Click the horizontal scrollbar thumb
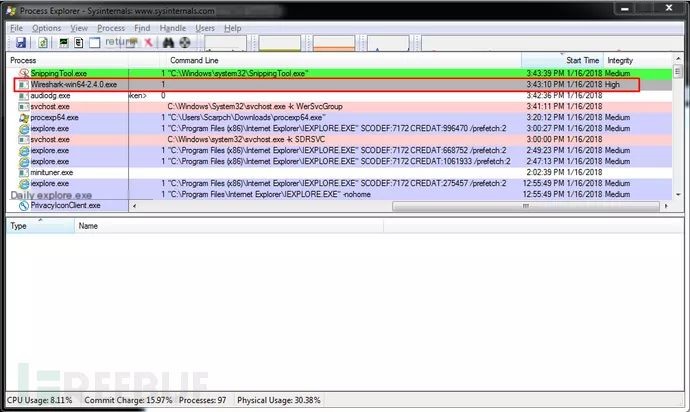690x412 pixels. (526, 206)
